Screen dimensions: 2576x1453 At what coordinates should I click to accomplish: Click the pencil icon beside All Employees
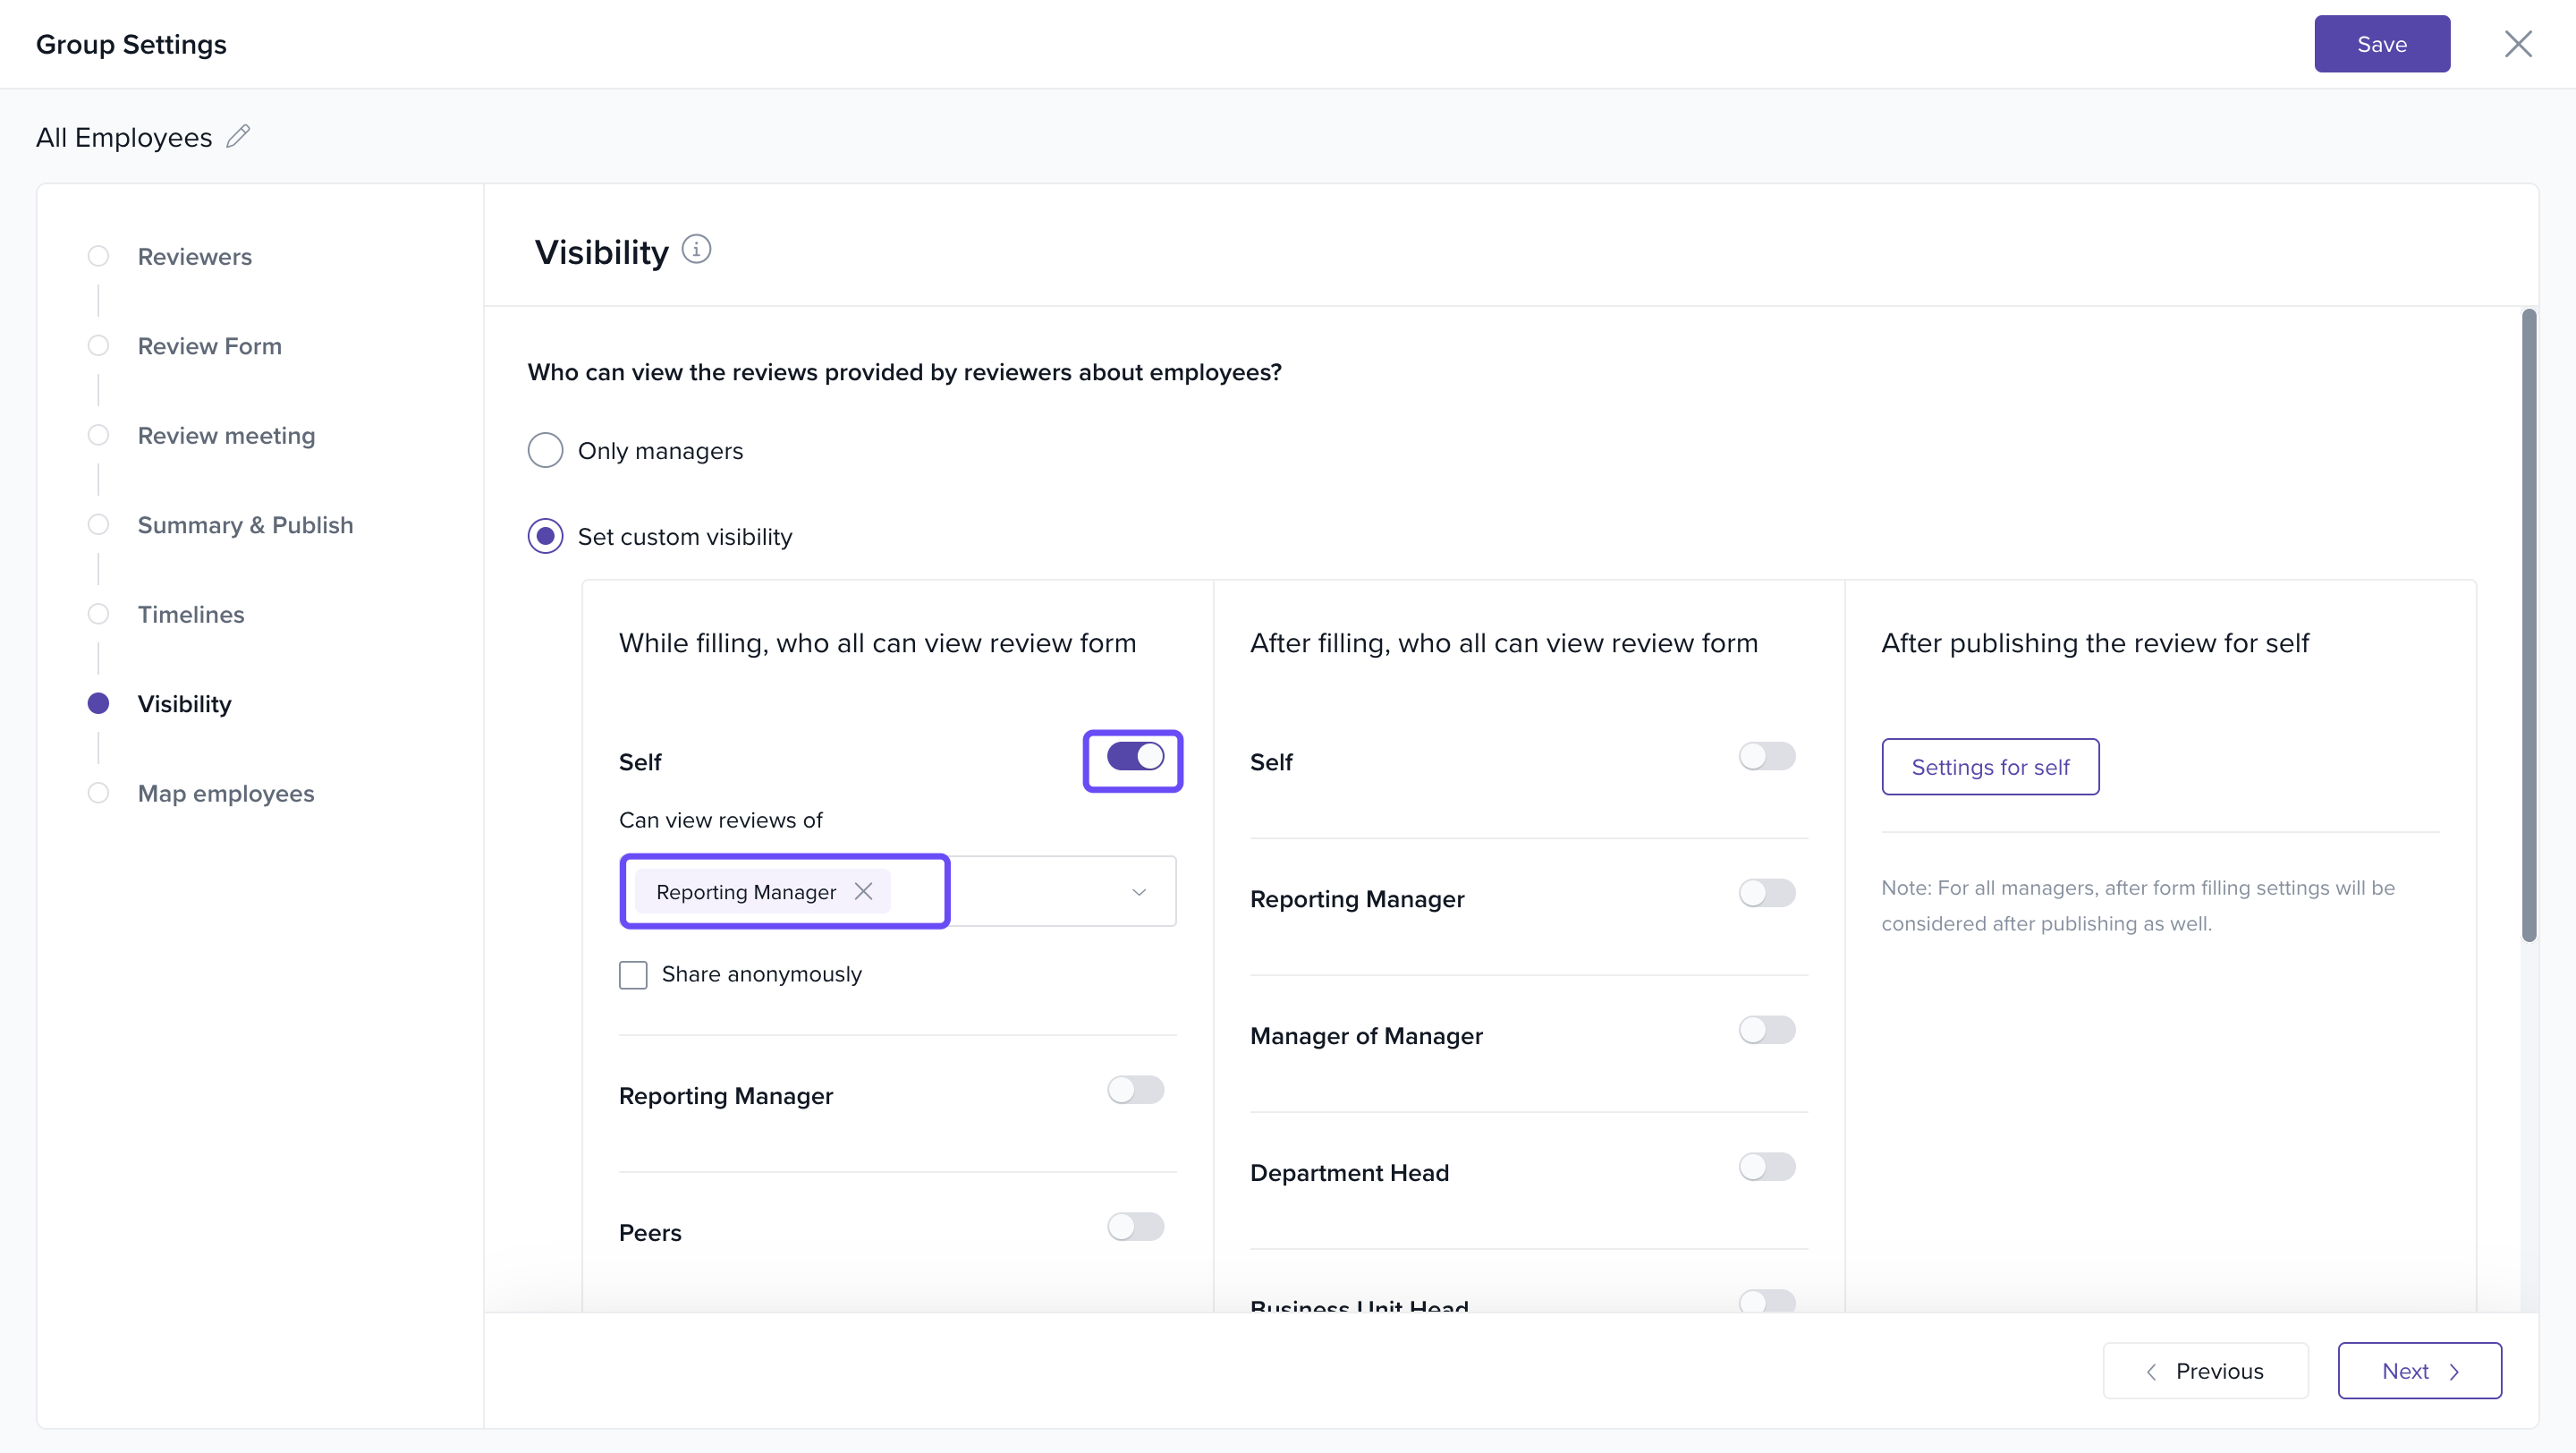tap(238, 136)
